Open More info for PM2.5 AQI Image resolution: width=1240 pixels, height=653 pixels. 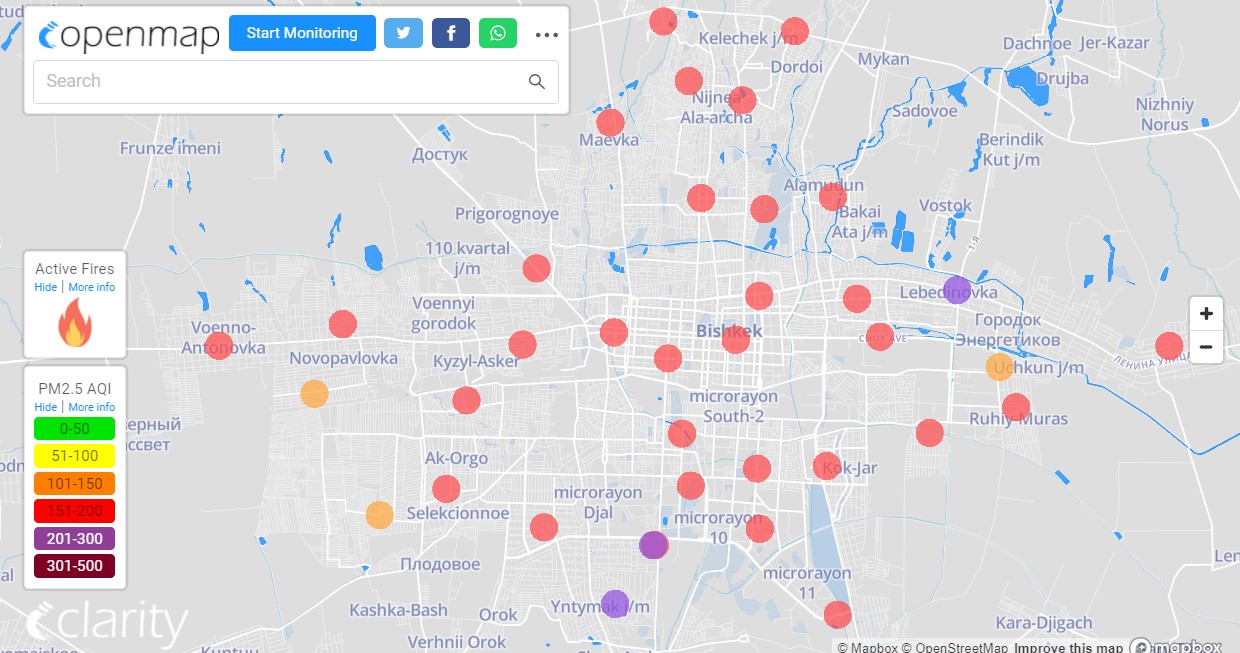91,407
